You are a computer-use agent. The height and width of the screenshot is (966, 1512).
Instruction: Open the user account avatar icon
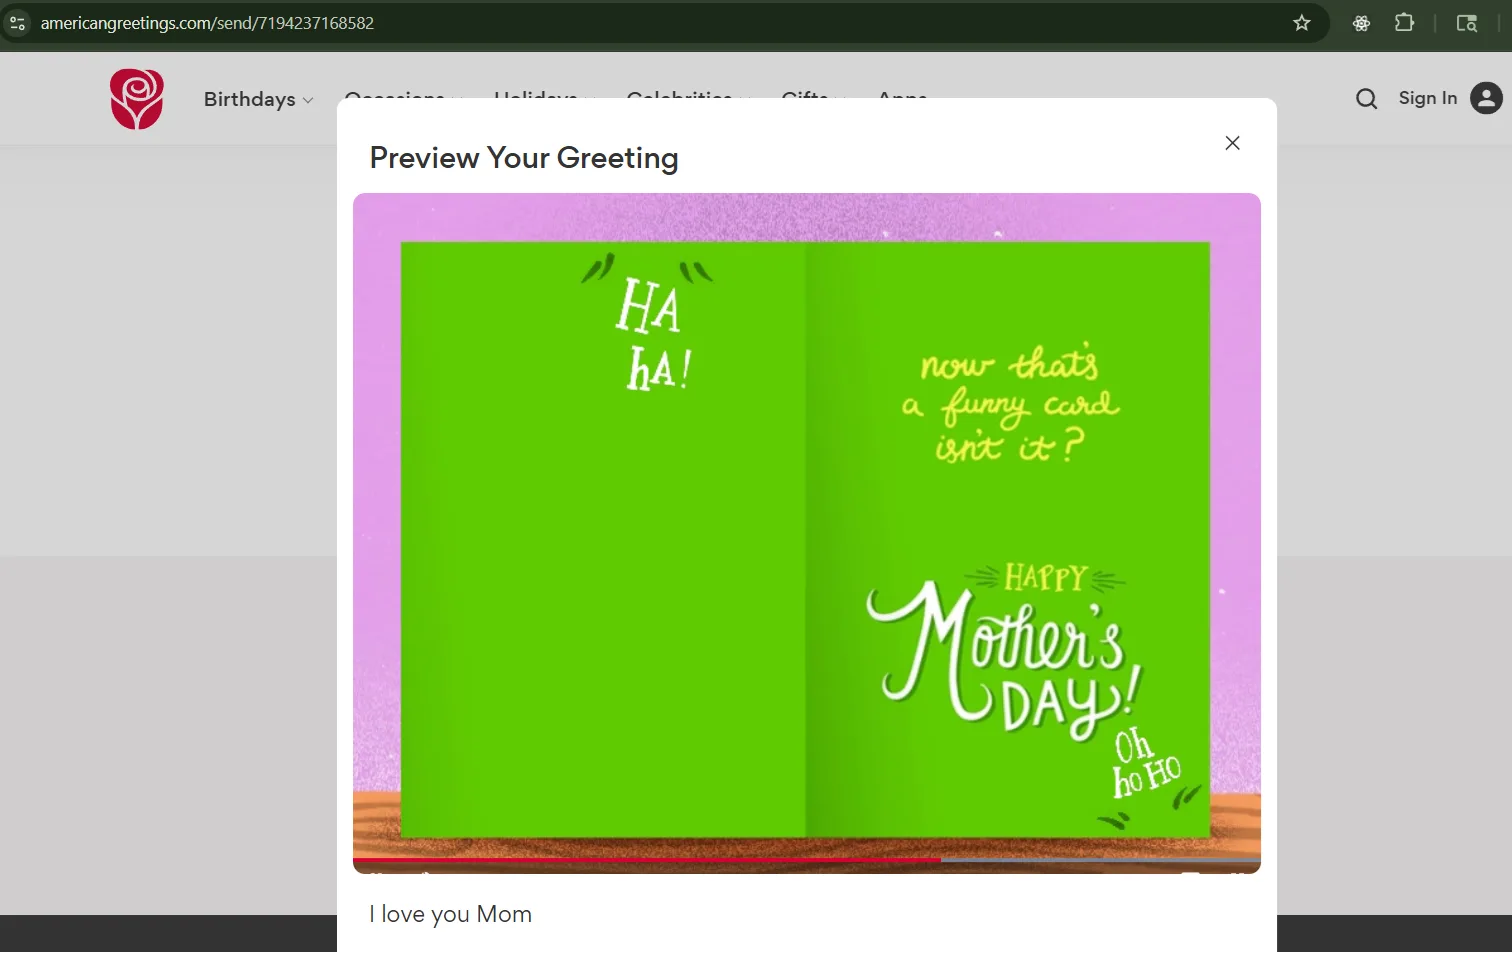pyautogui.click(x=1486, y=98)
